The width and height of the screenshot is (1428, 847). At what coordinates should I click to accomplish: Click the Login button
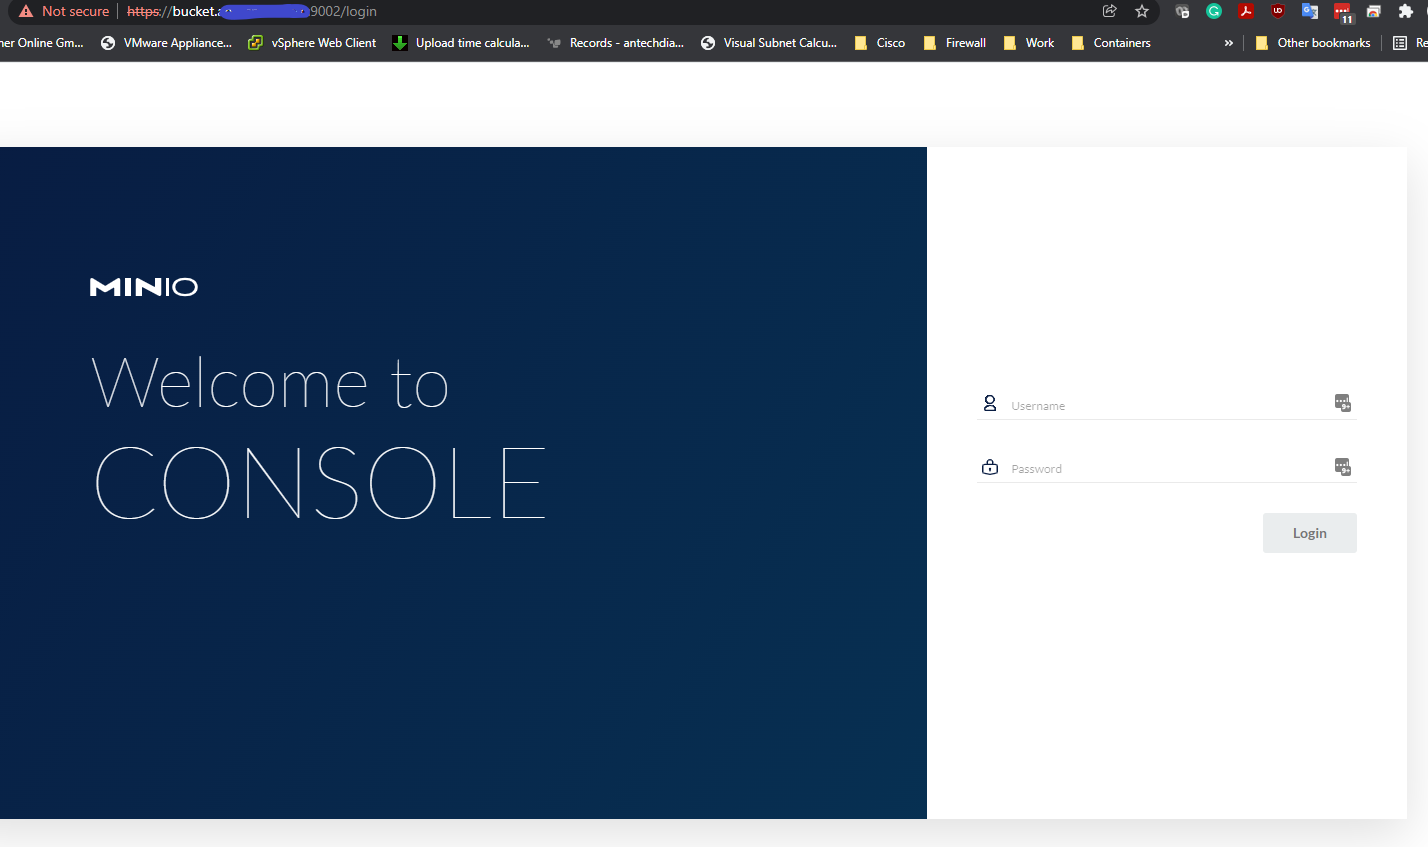coord(1310,533)
